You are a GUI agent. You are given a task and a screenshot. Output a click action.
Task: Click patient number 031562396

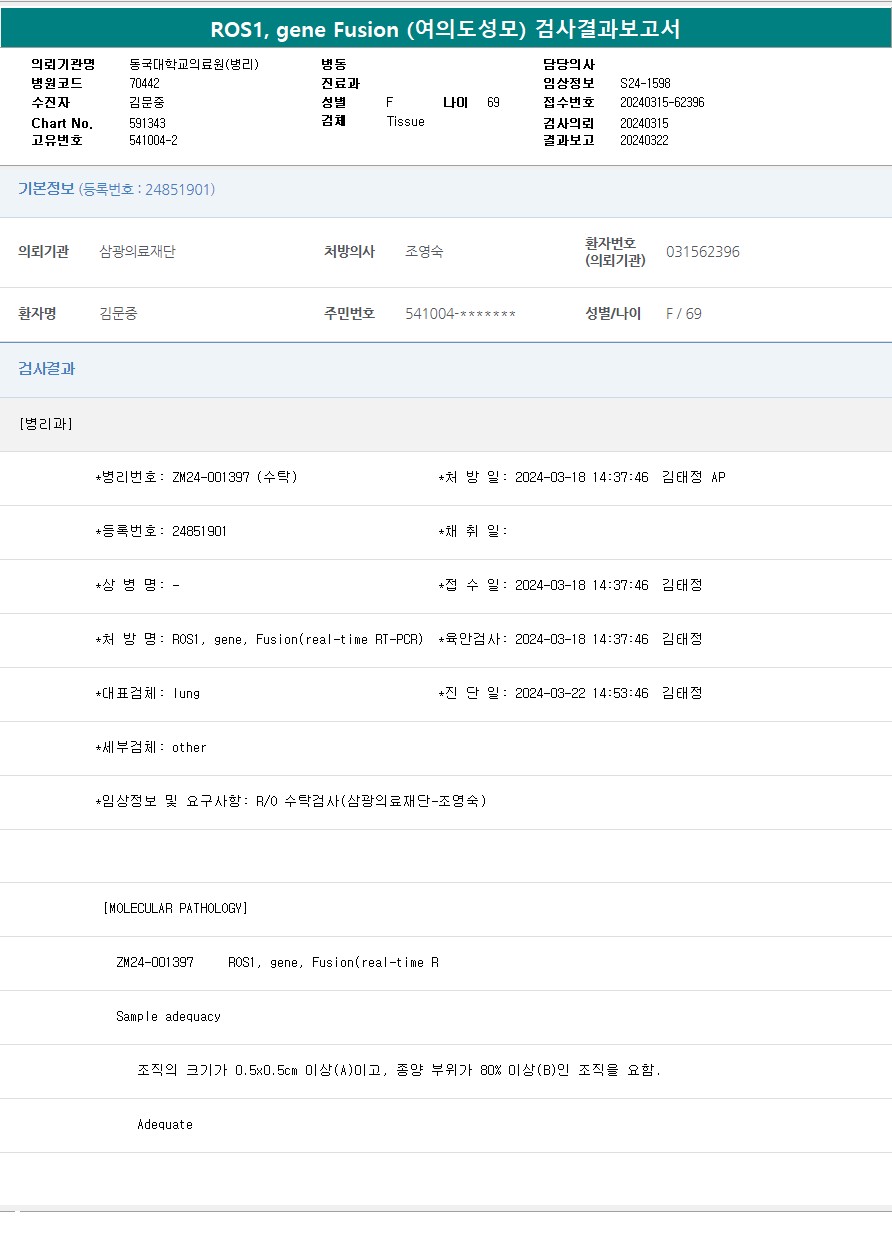702,252
